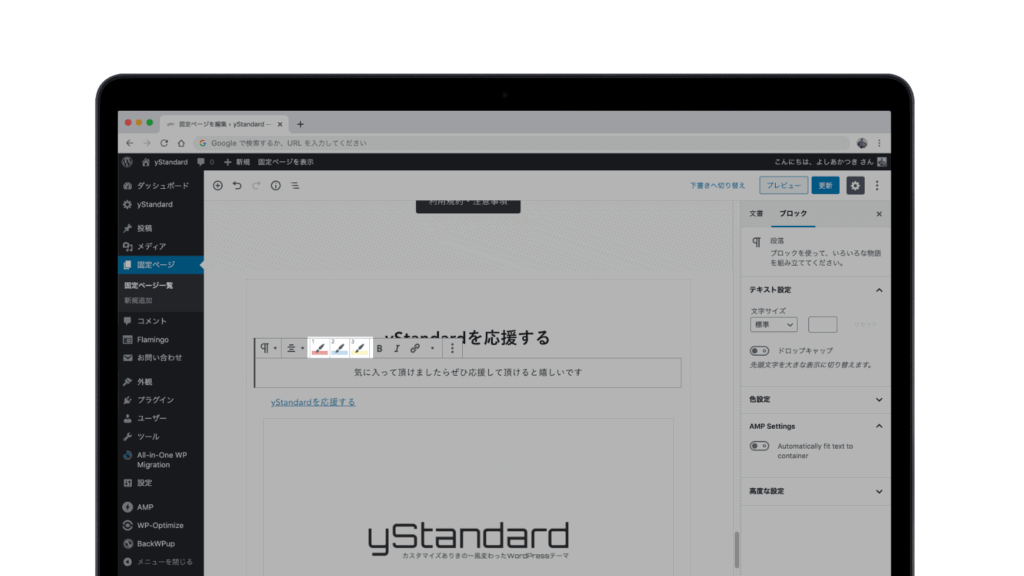Expand the color settings panel
The width and height of the screenshot is (1024, 576).
point(815,400)
